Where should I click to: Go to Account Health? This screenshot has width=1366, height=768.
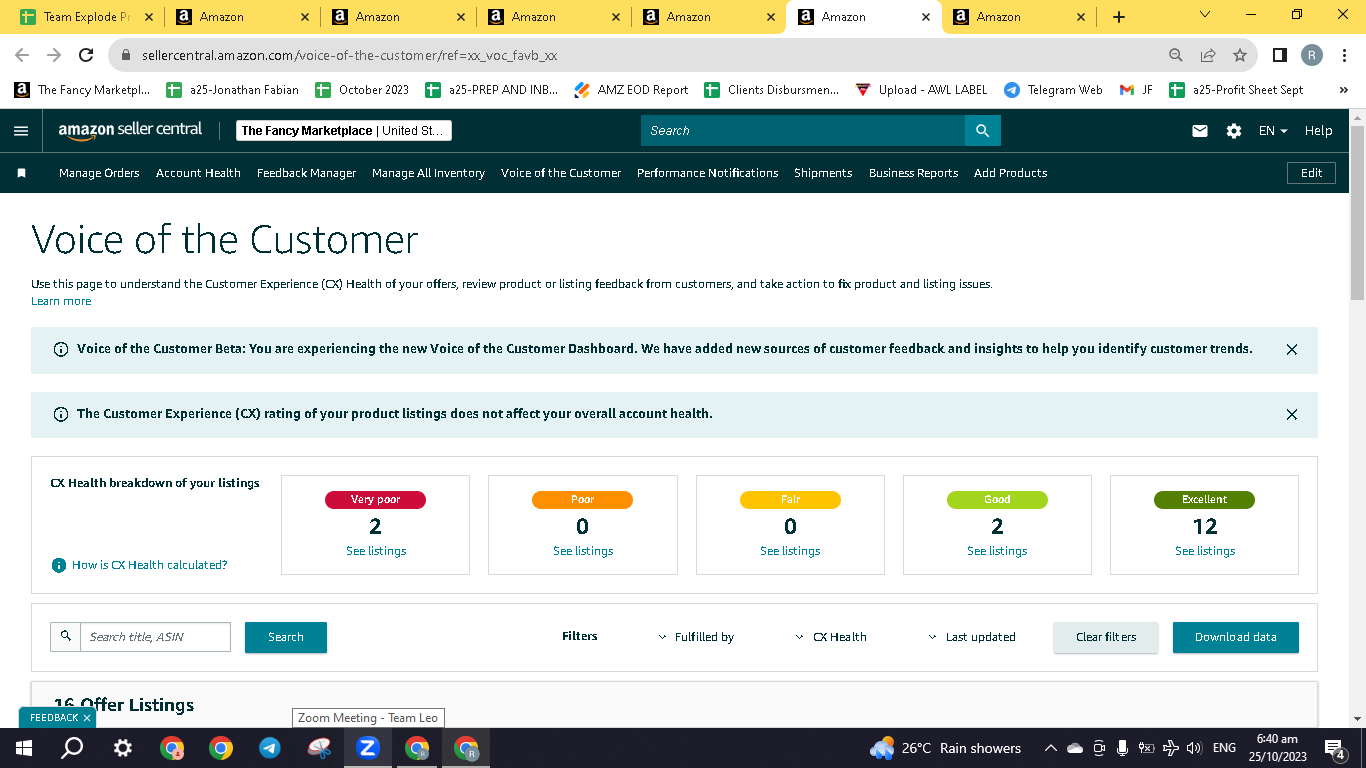click(198, 173)
